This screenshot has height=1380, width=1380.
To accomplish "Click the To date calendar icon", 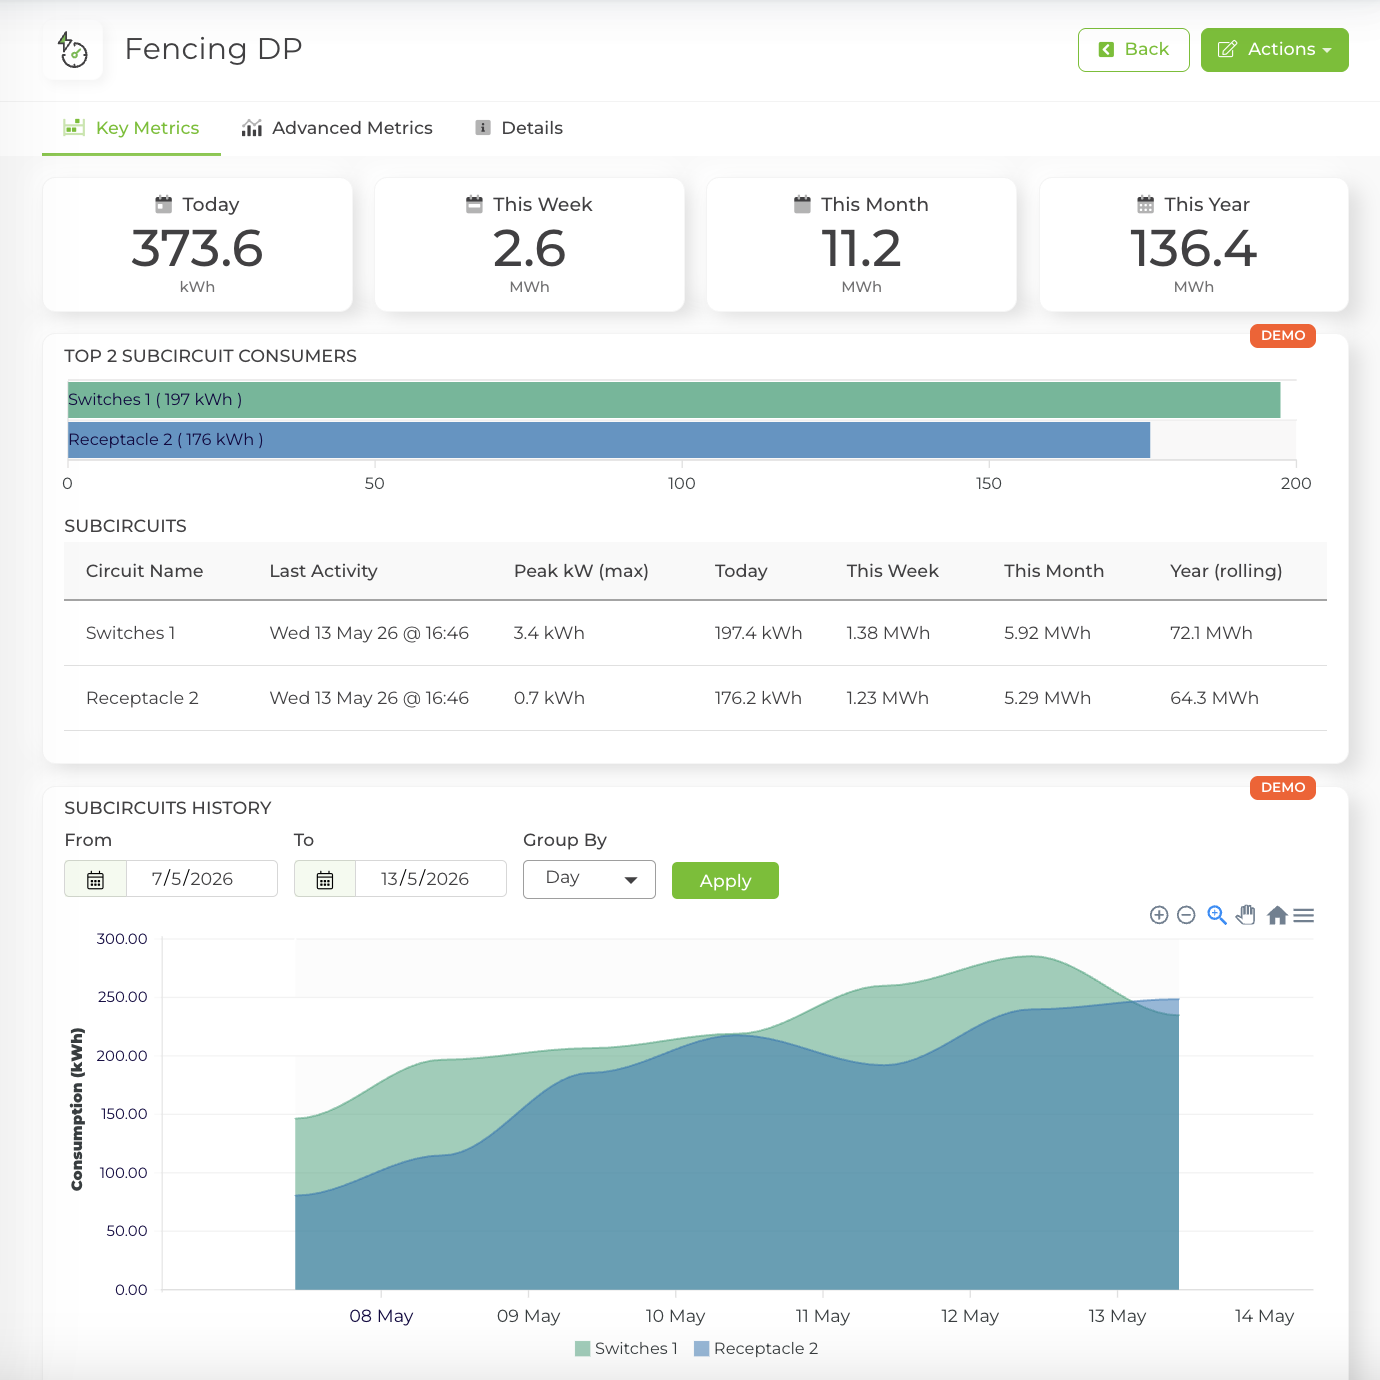I will (x=325, y=879).
